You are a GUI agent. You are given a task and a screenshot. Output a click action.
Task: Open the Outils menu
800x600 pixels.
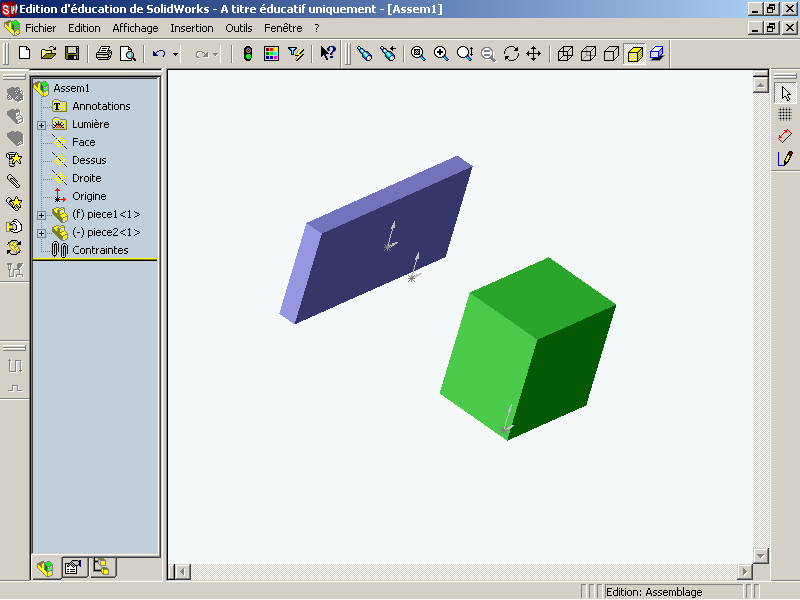[x=239, y=28]
